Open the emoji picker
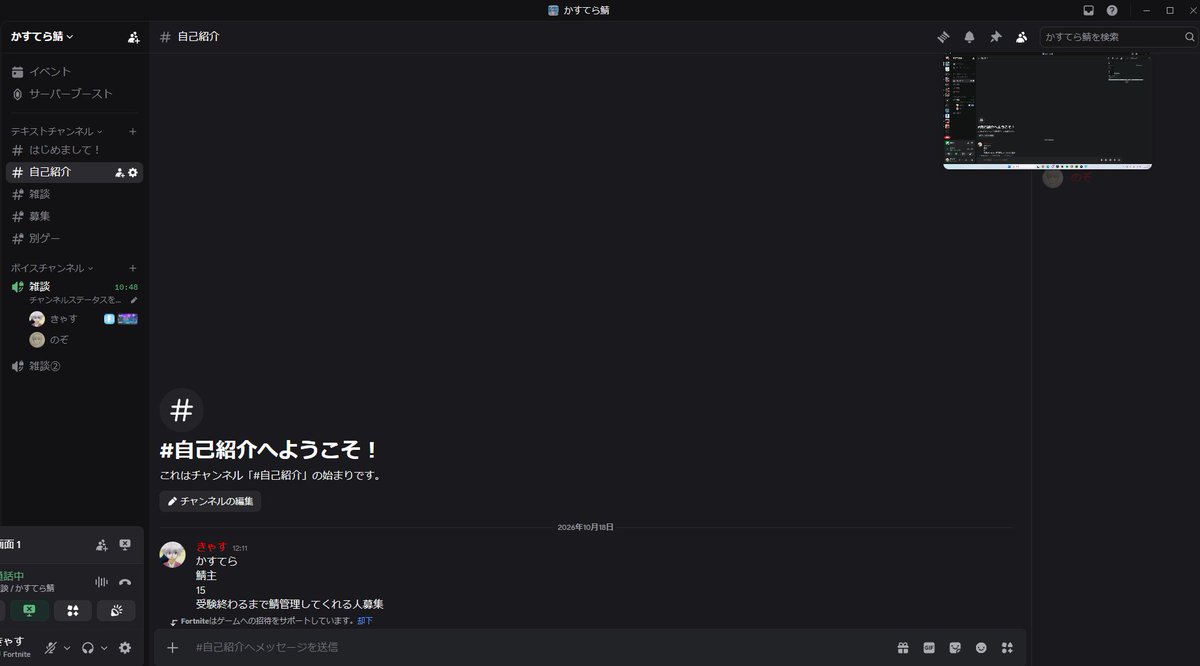This screenshot has height=666, width=1200. coord(981,648)
